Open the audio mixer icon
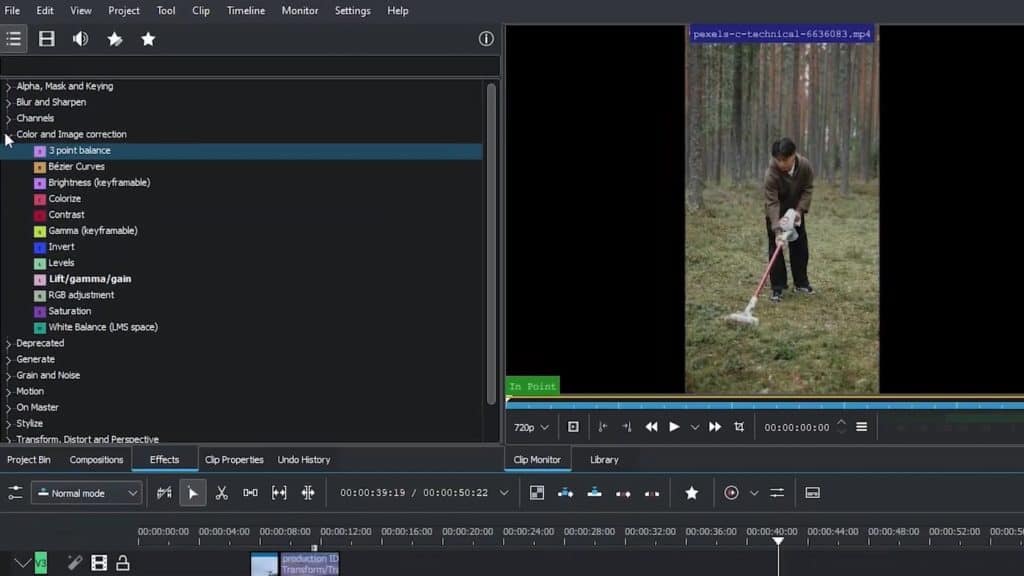 pos(776,492)
